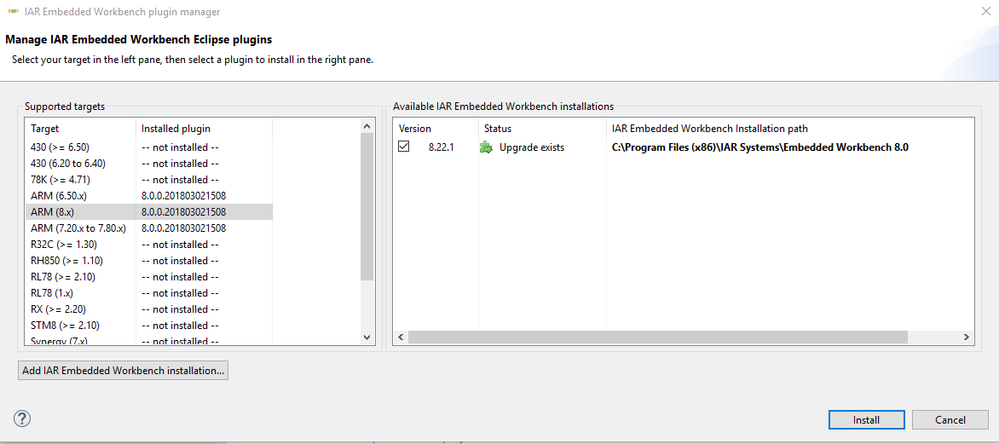Viewport: 999px width, 444px height.
Task: Click installed plugin version for ARM (7.20.x to 7.80.x)
Action: (183, 228)
